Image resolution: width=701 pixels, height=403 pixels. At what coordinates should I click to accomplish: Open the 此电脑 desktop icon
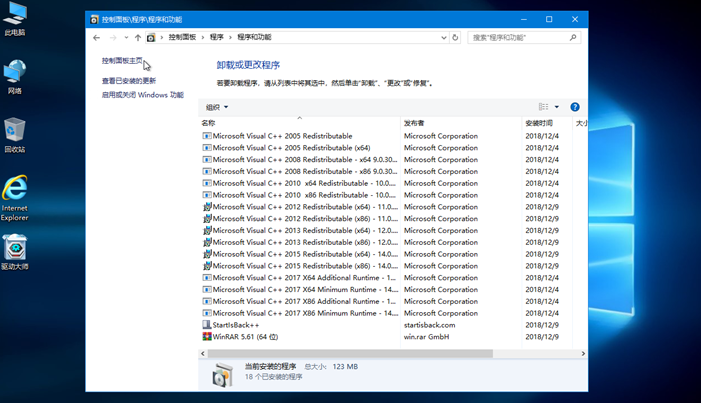pyautogui.click(x=15, y=19)
